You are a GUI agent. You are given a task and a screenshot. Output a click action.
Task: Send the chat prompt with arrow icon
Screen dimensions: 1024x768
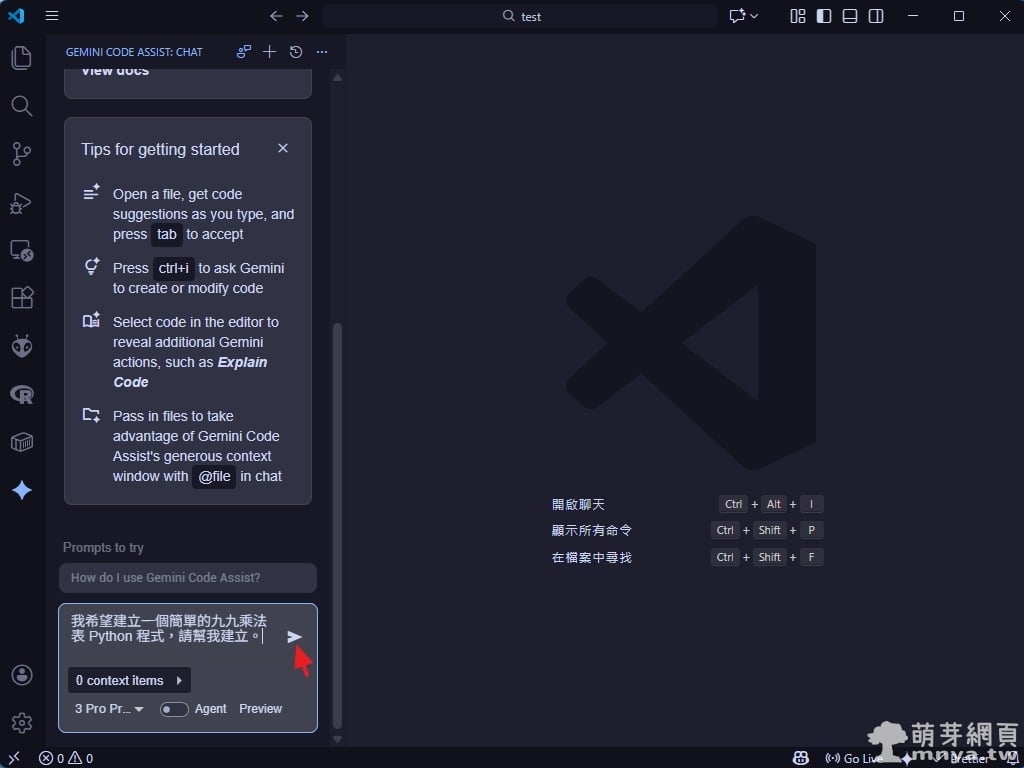pyautogui.click(x=294, y=637)
